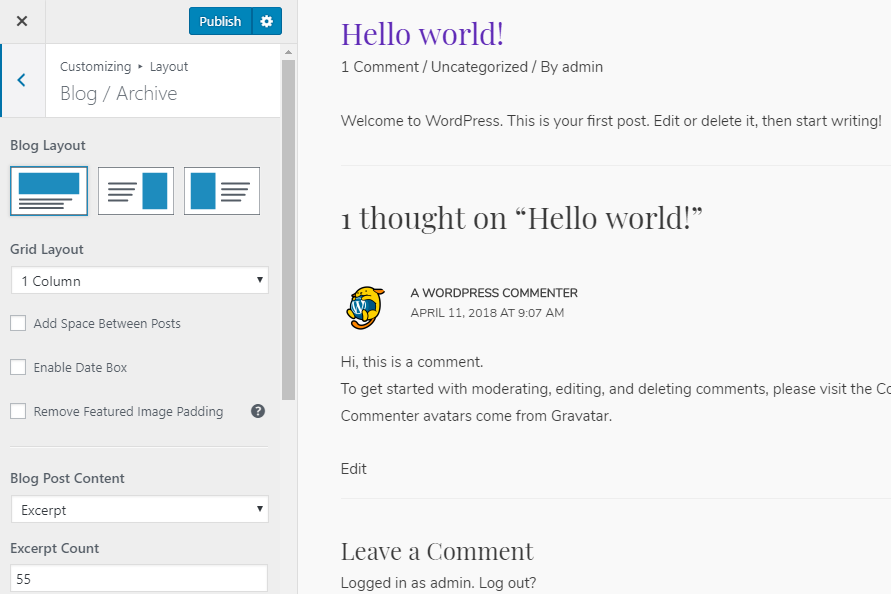
Task: Click the 'To get started with moderating' line
Action: tap(616, 389)
